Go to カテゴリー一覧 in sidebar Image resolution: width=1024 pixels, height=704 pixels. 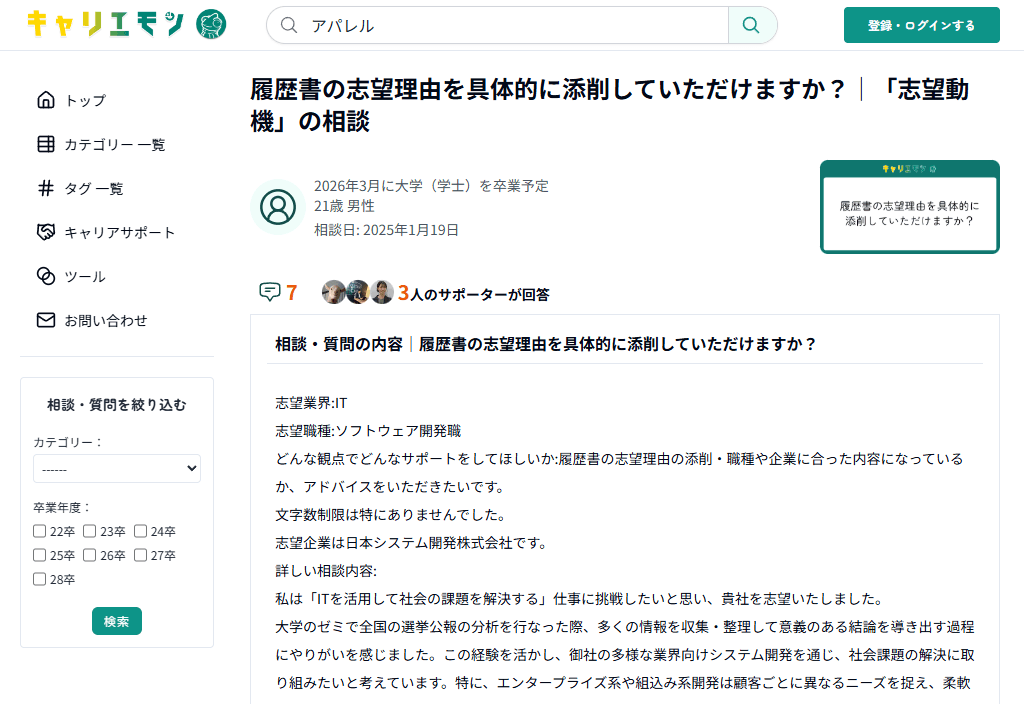pyautogui.click(x=115, y=144)
